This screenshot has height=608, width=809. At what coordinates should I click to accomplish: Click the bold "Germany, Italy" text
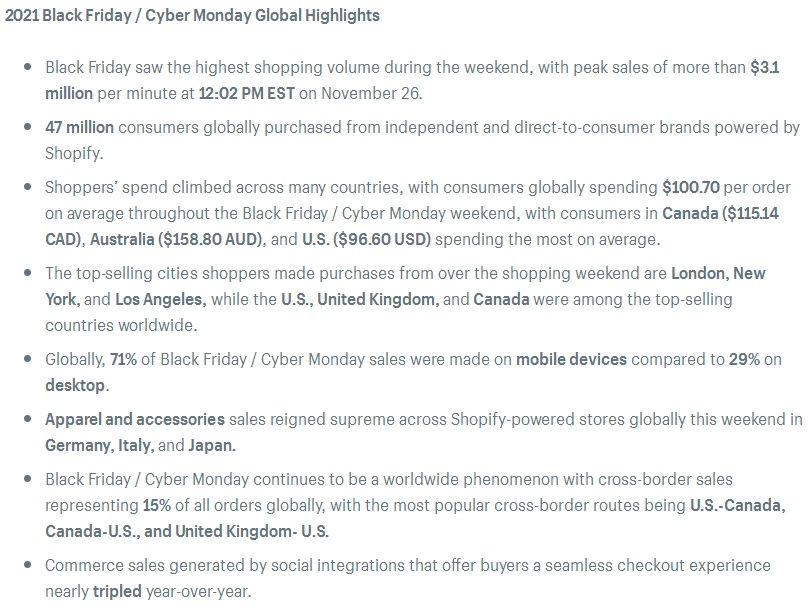[99, 445]
